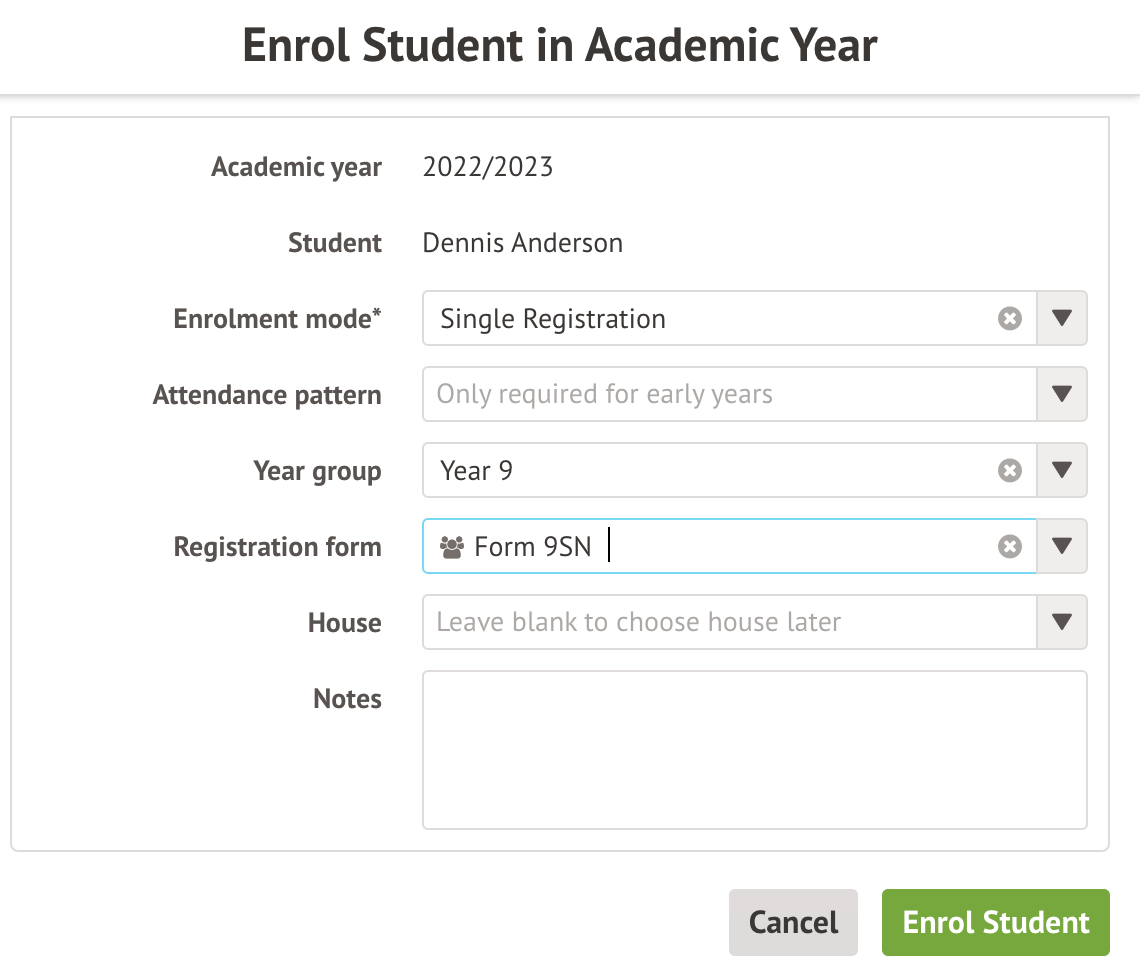This screenshot has height=980, width=1140.
Task: Click the group icon beside Form 9SN
Action: point(451,547)
